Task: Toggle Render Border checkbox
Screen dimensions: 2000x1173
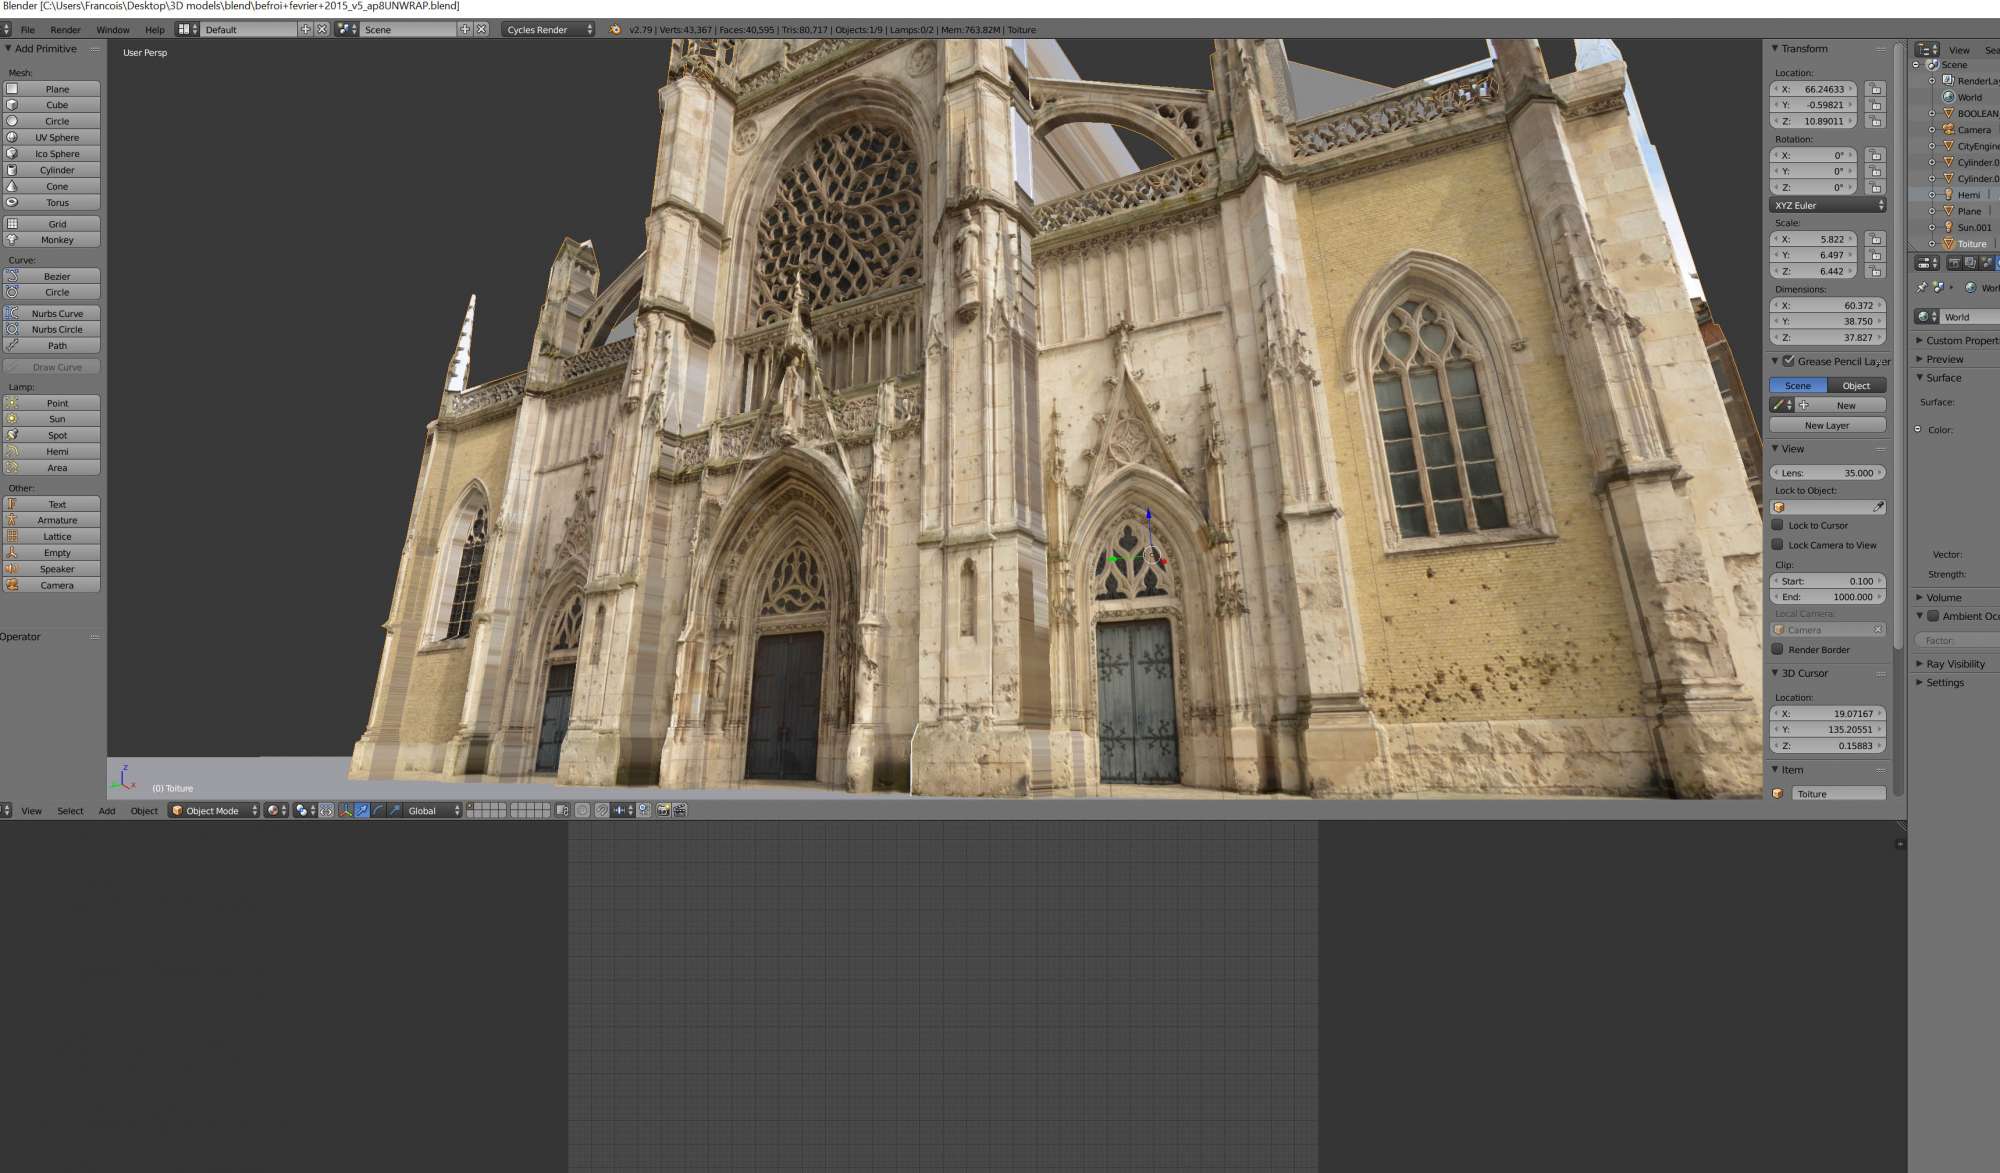Action: pyautogui.click(x=1778, y=649)
